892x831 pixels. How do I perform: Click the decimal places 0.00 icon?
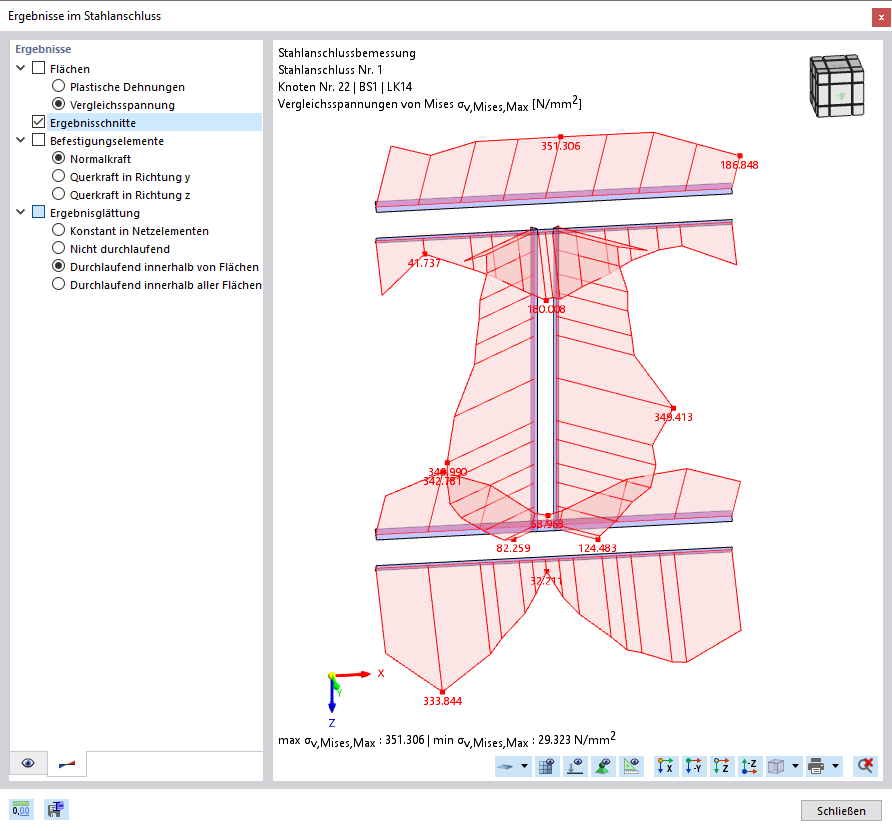tap(21, 809)
